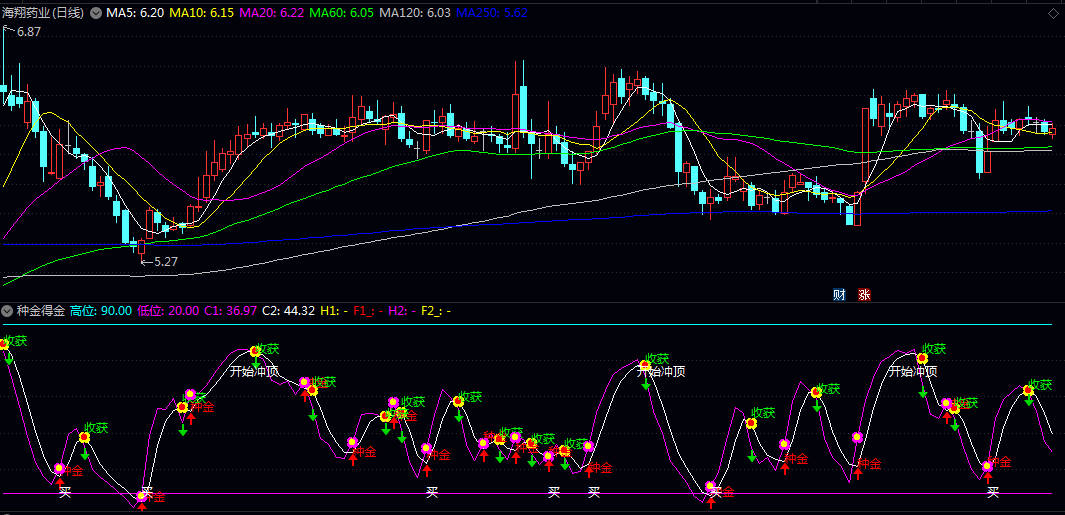Expand the 种金得金 indicator menu arrow
This screenshot has height=515, width=1065.
tap(7, 311)
